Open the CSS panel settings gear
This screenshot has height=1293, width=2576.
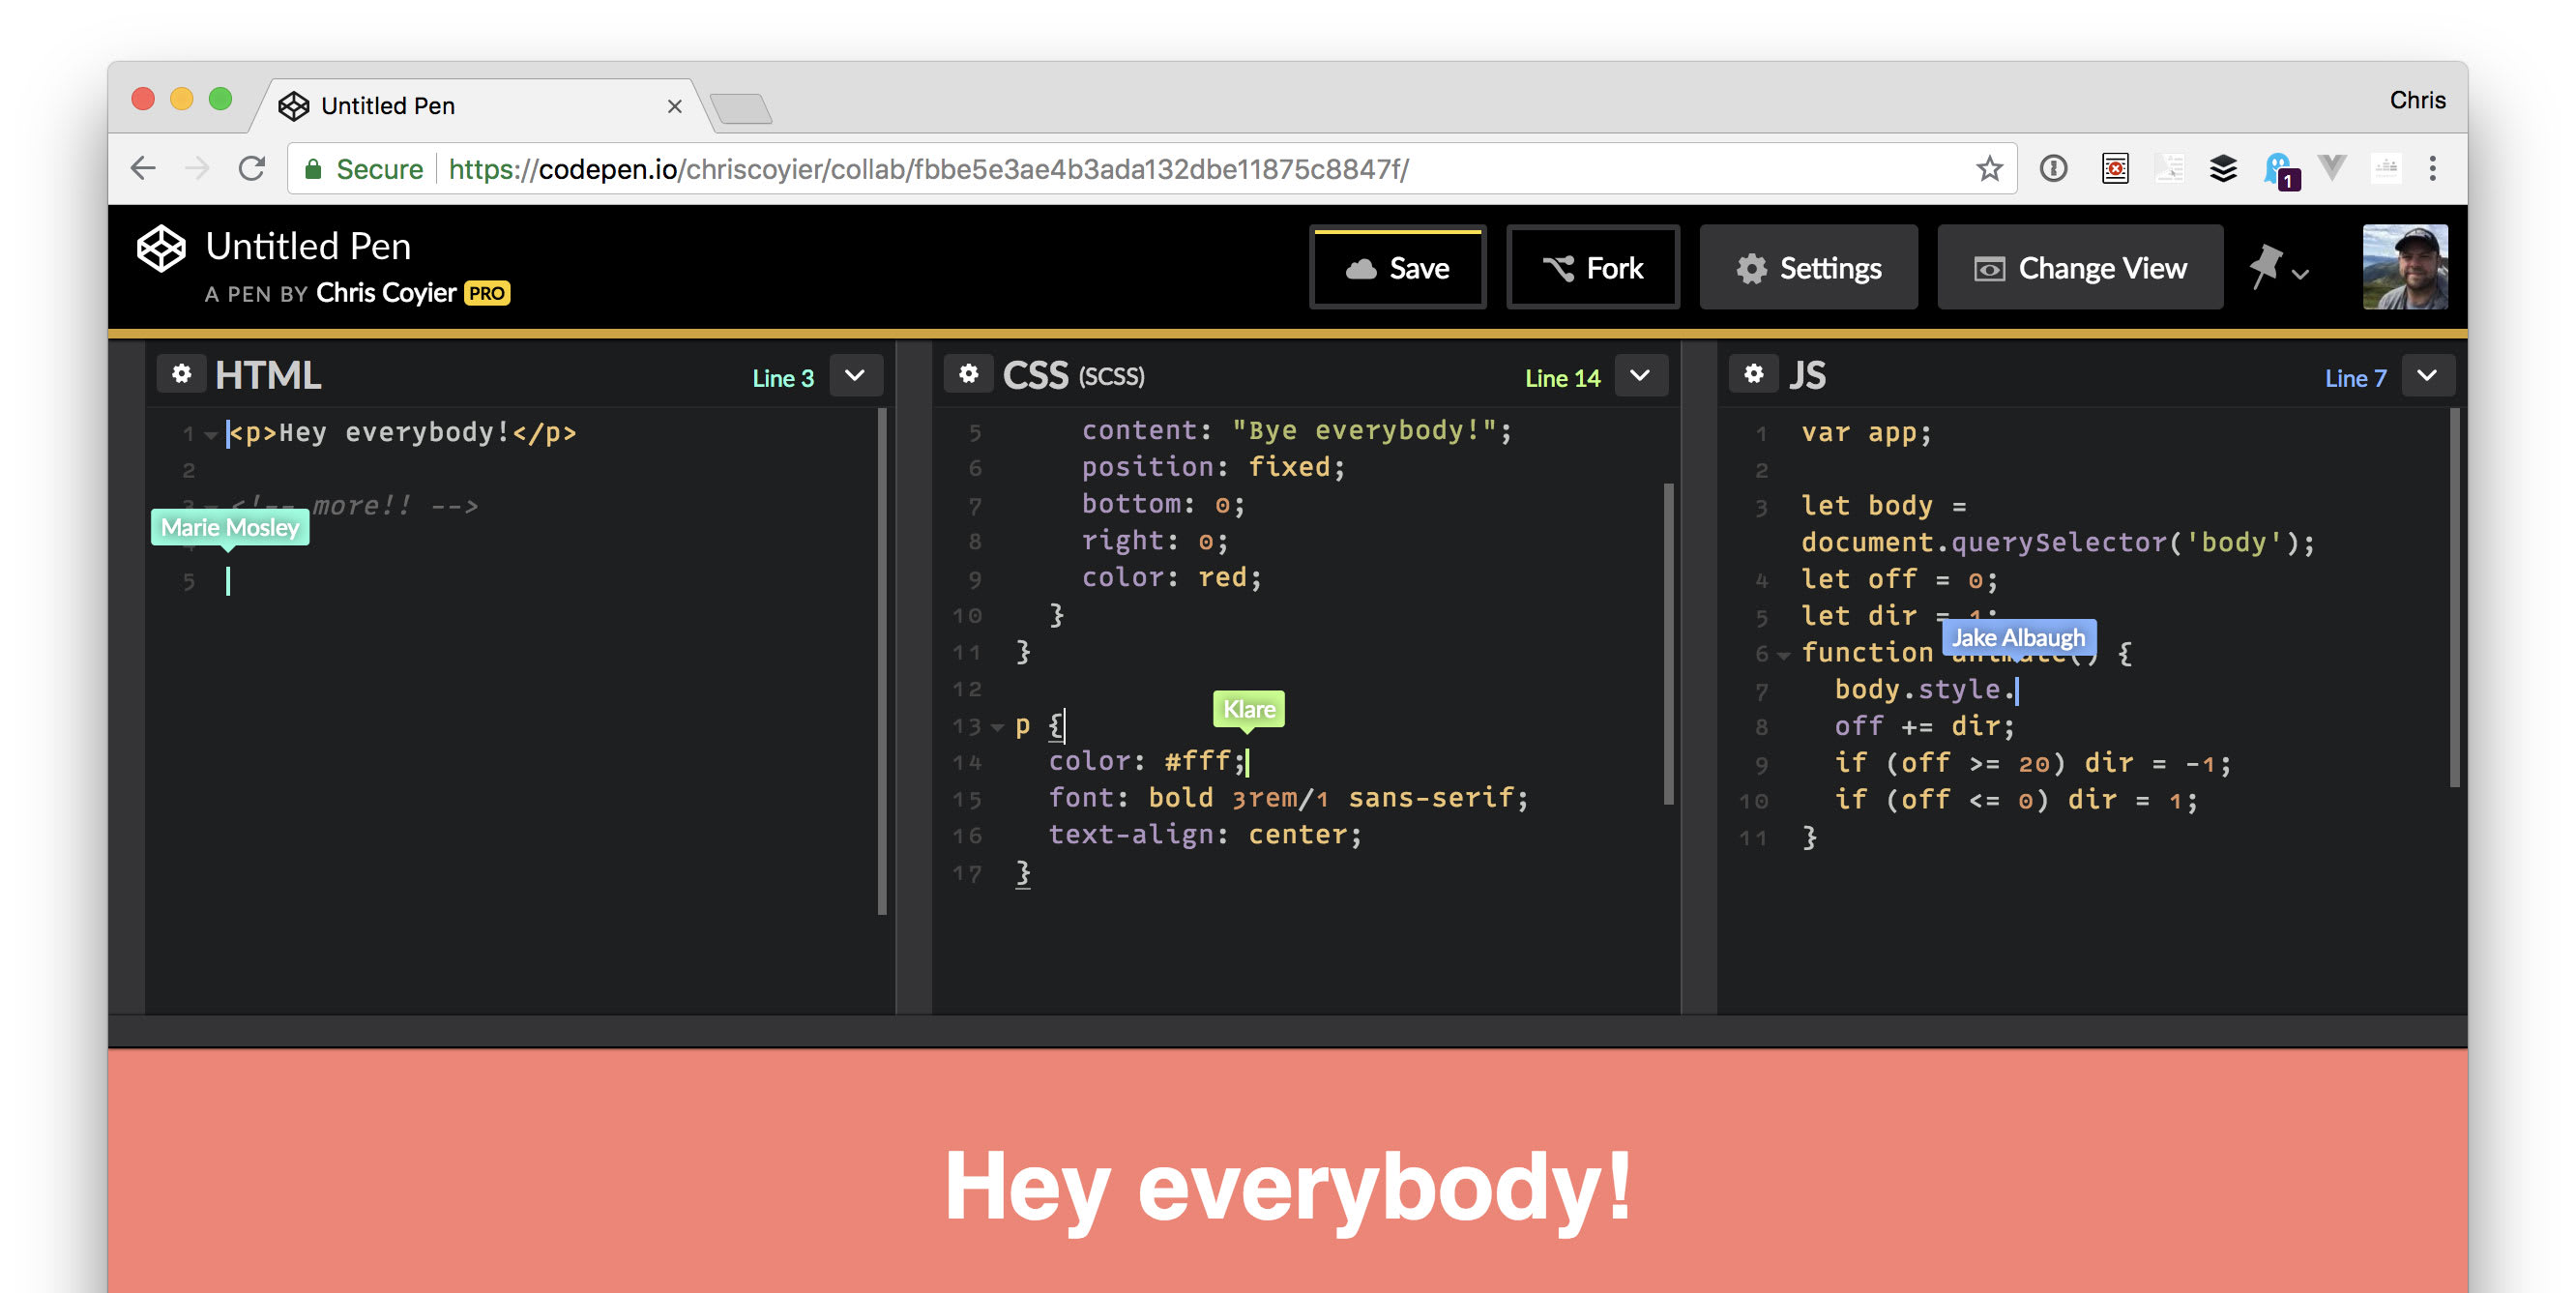click(969, 373)
